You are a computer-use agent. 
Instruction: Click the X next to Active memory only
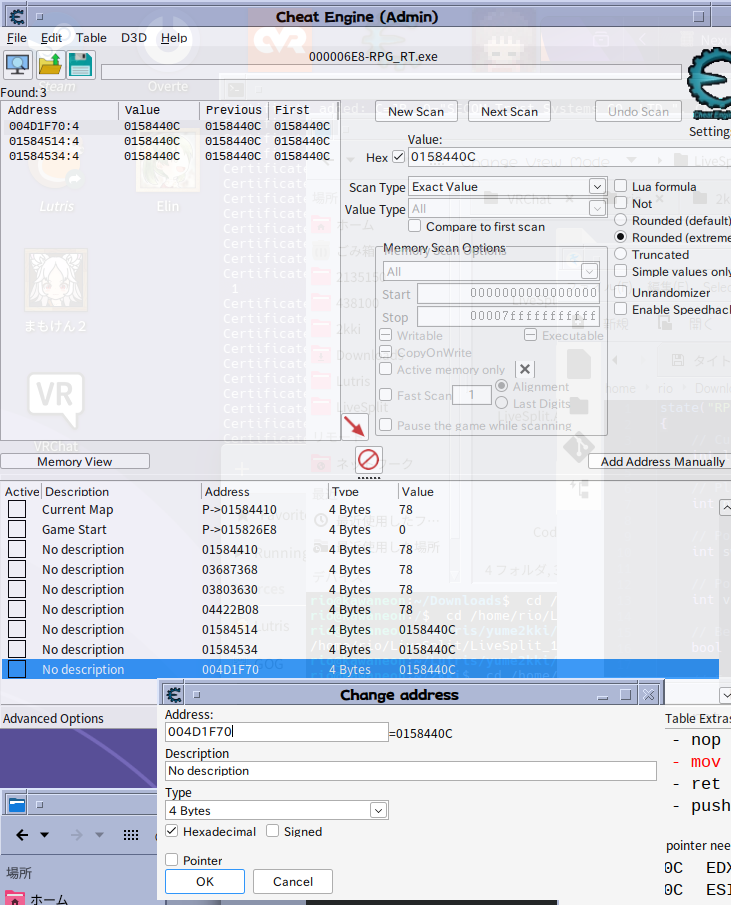[x=524, y=369]
